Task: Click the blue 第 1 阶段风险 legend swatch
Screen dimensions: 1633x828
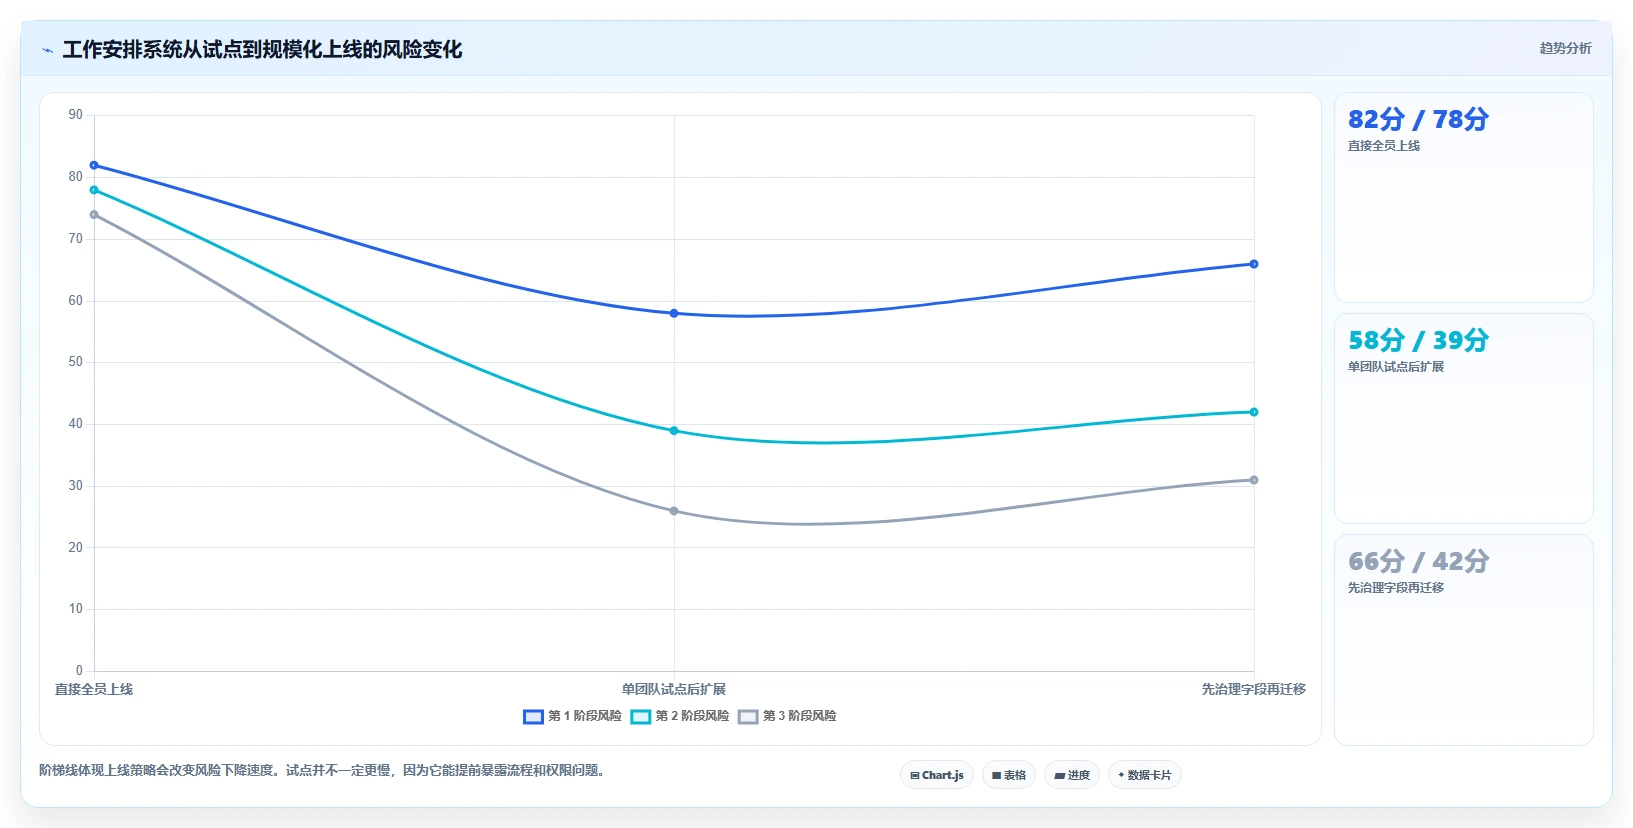Action: pyautogui.click(x=533, y=716)
